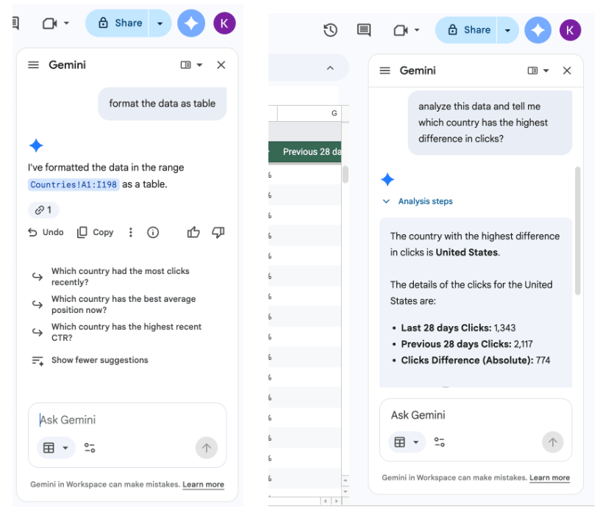Focus Ask Gemini input in right panel
The height and width of the screenshot is (523, 600).
click(476, 415)
